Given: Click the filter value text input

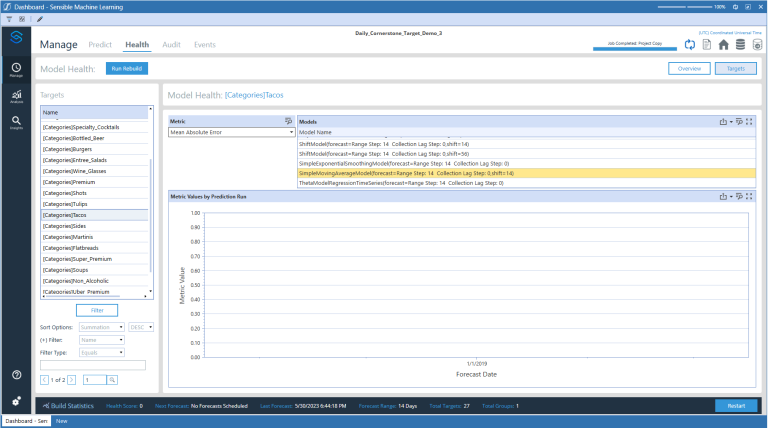Looking at the screenshot, I should [x=93, y=365].
